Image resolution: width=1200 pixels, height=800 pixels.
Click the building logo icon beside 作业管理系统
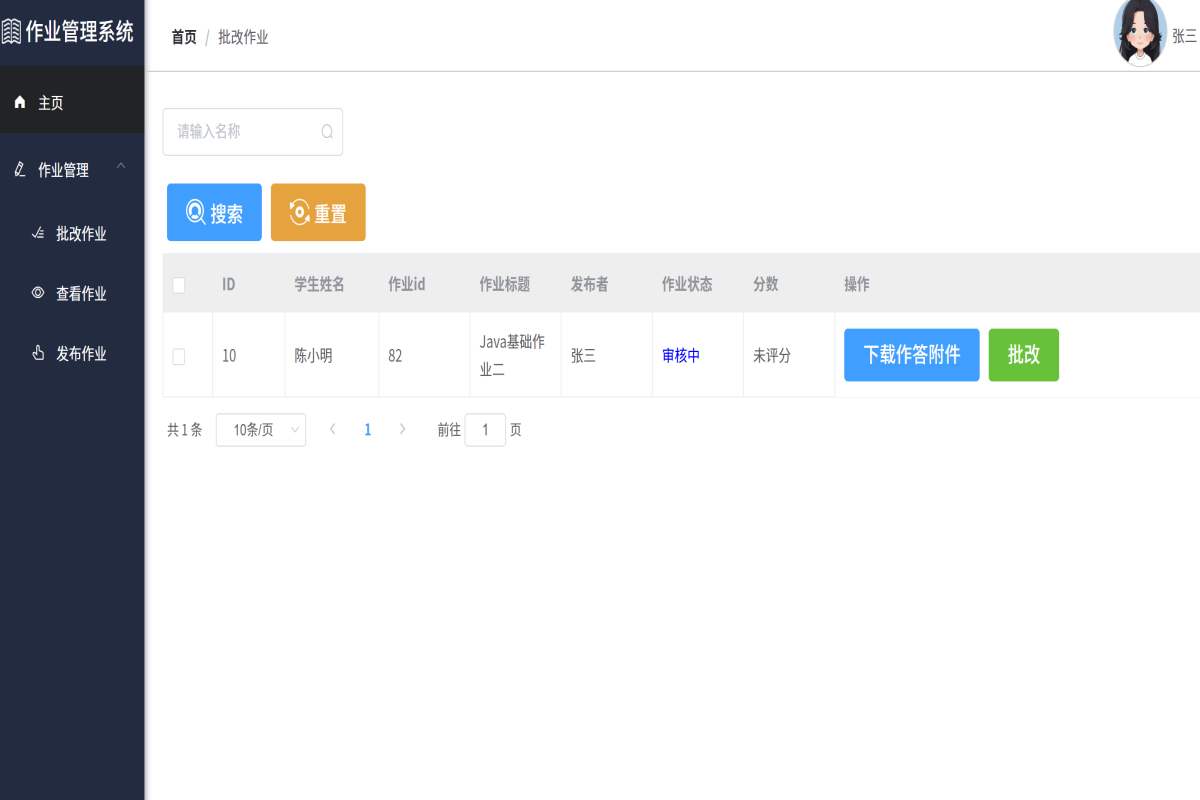[11, 32]
